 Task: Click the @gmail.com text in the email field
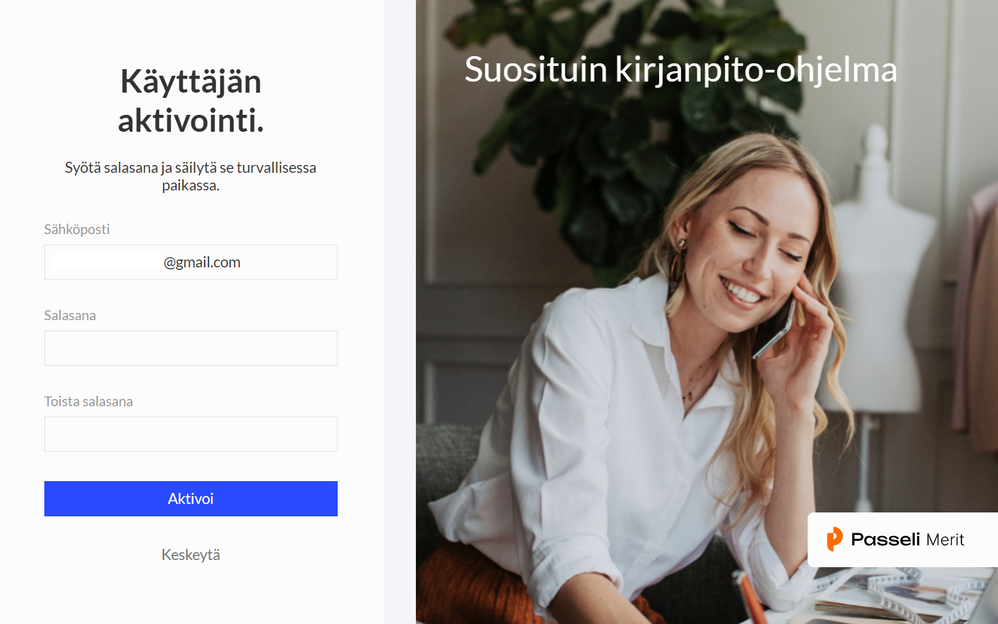pos(202,262)
